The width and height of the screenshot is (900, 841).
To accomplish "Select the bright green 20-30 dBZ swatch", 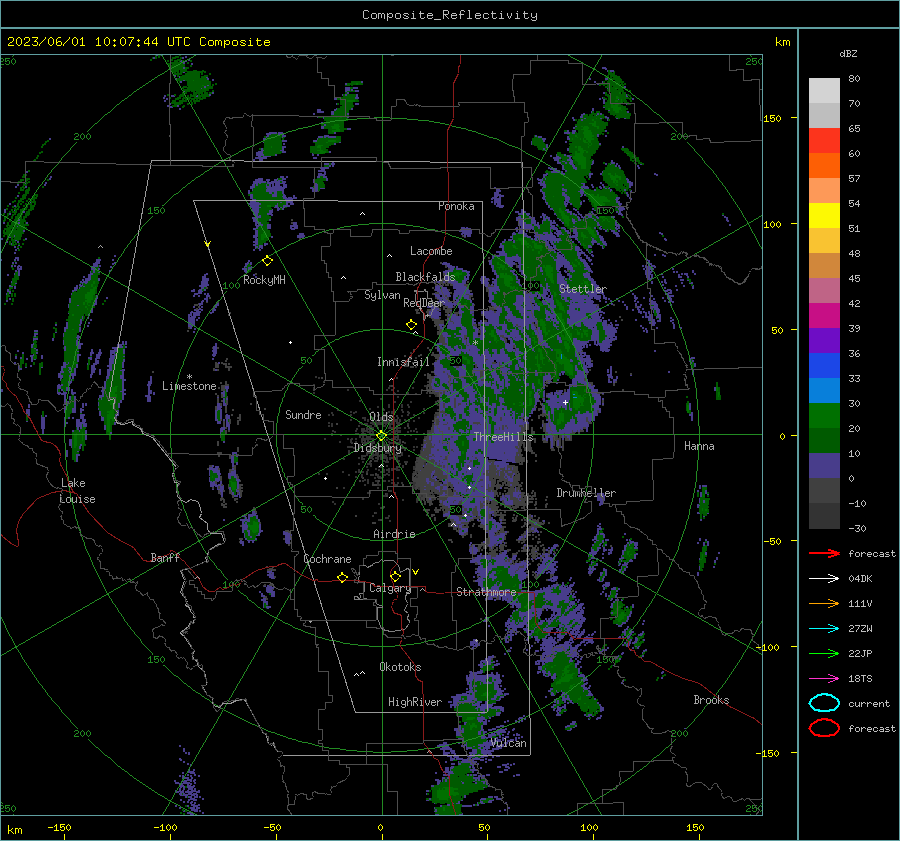I will [824, 416].
